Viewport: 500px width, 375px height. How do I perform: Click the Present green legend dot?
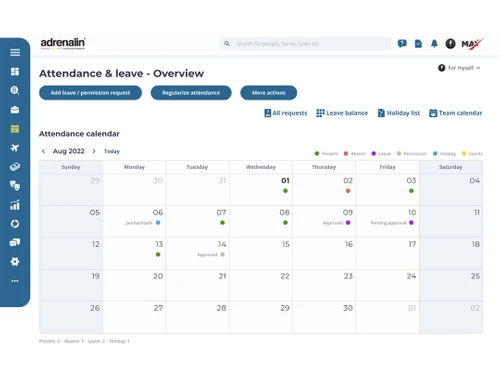click(x=317, y=154)
